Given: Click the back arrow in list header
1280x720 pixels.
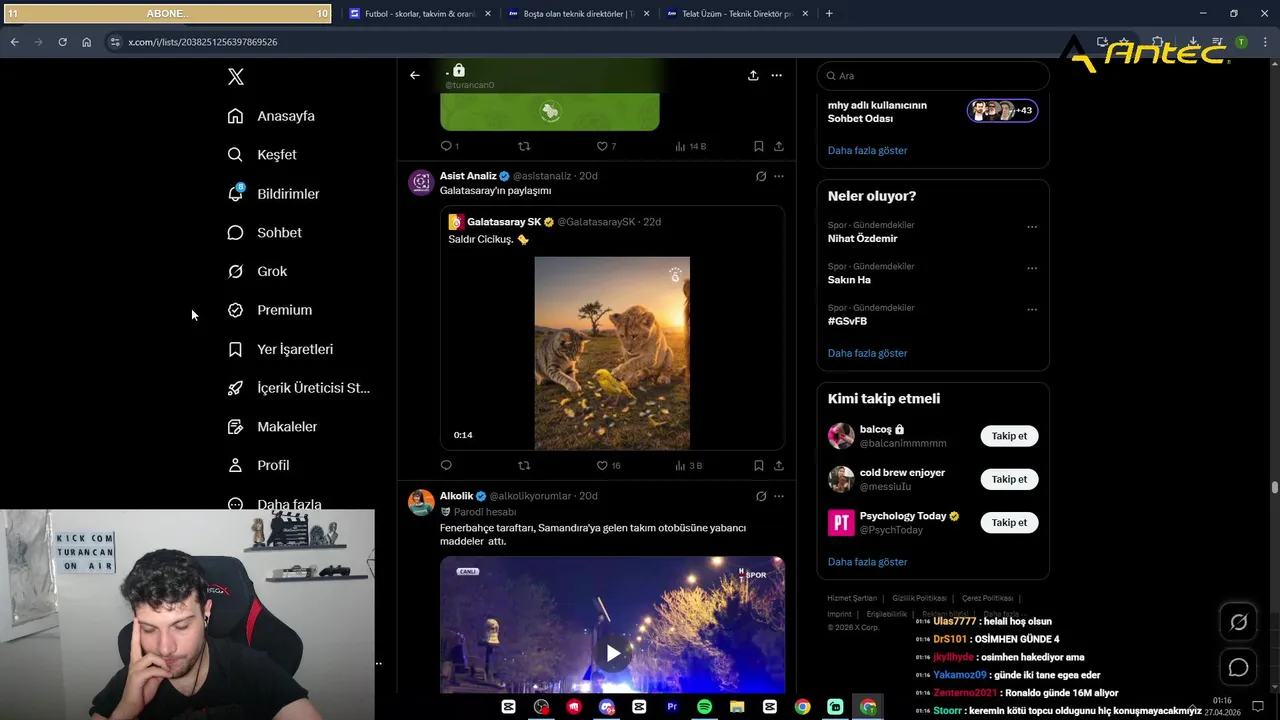Looking at the screenshot, I should 415,75.
